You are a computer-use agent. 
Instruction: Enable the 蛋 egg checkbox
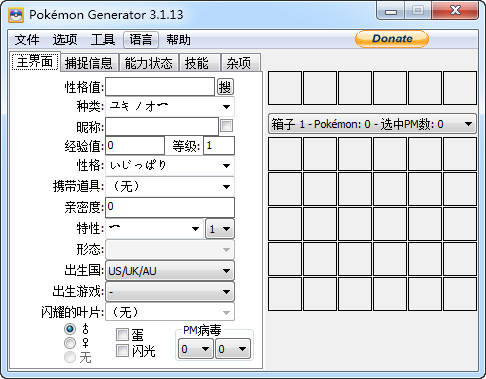point(122,334)
